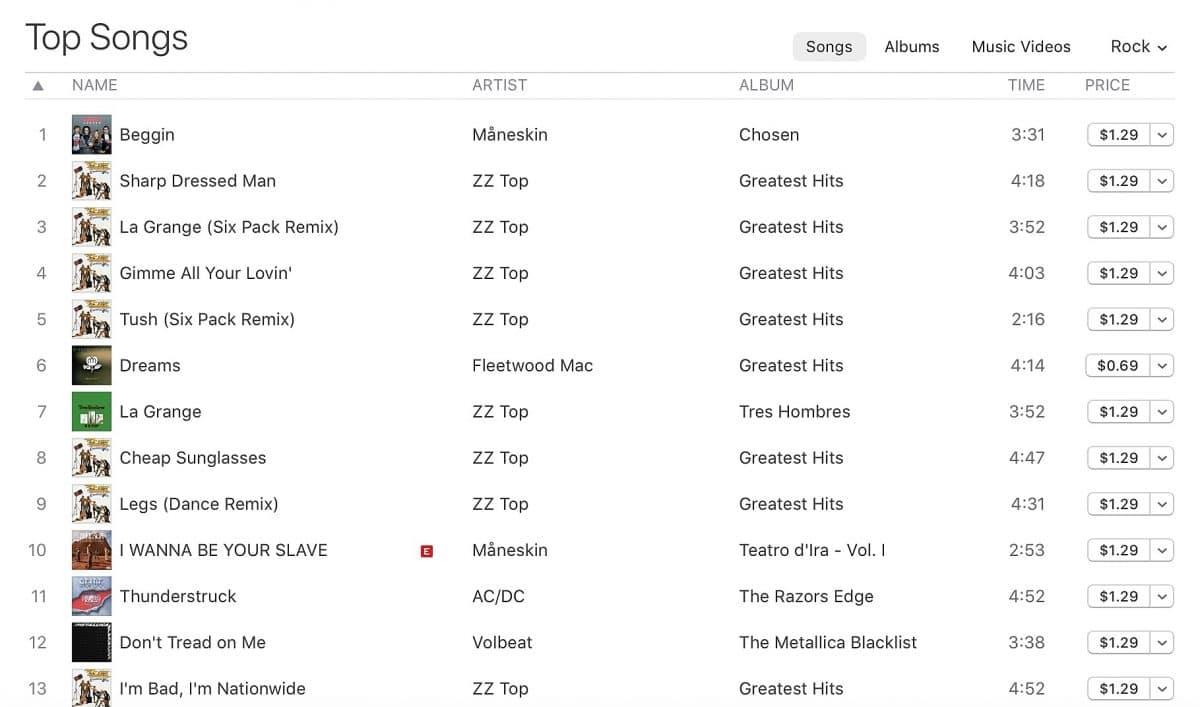
Task: Click the Dreams album cover icon
Action: point(91,366)
